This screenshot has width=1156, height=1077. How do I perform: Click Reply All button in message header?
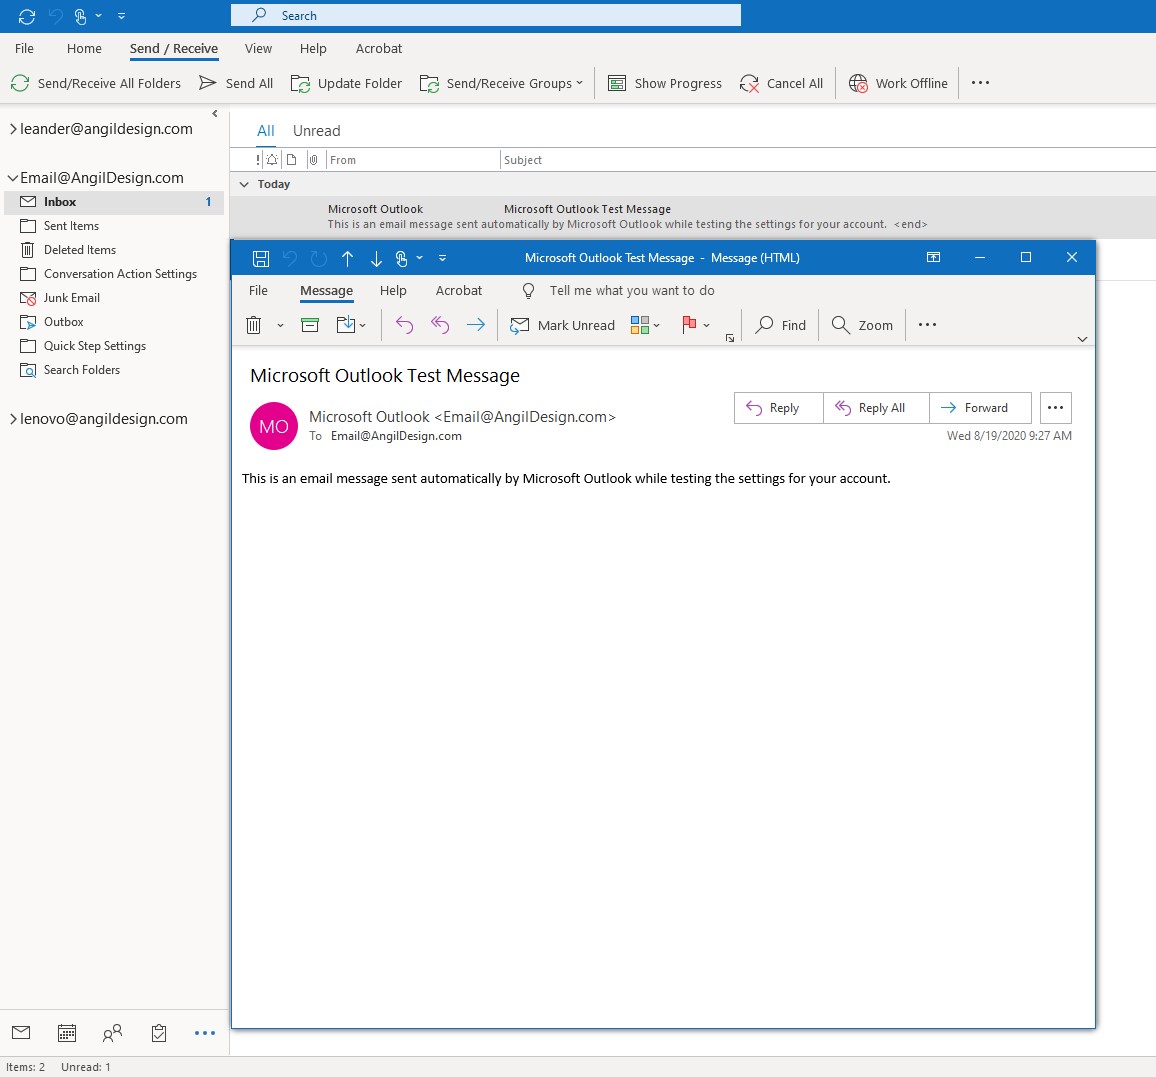tap(876, 408)
